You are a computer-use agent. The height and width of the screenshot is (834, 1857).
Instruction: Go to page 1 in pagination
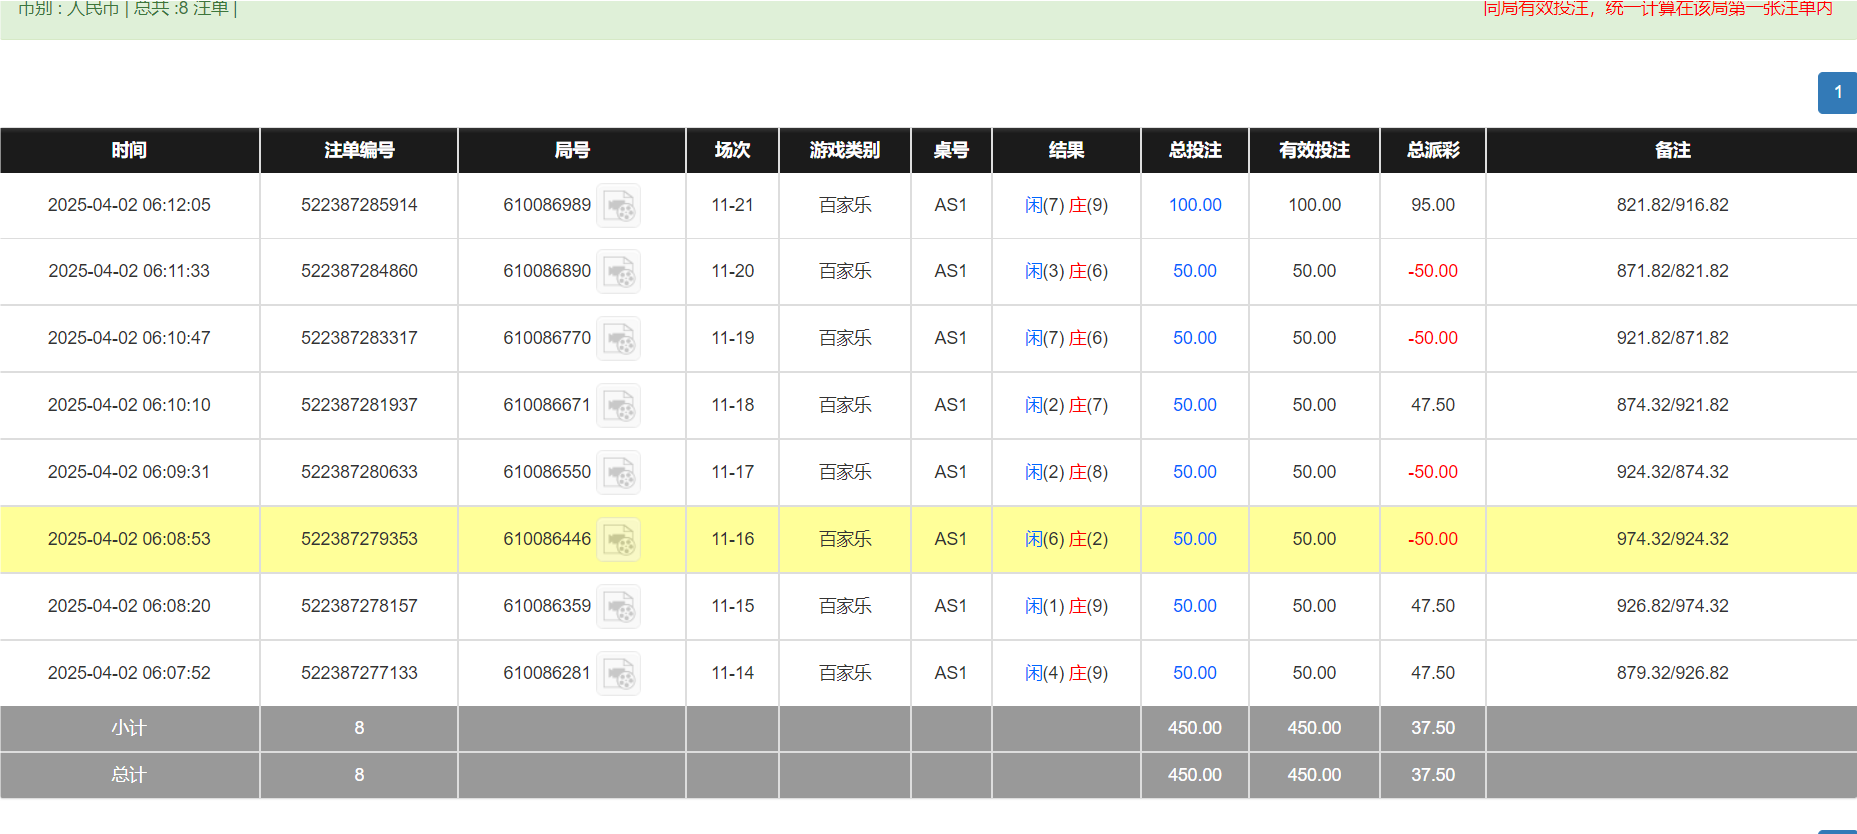click(1837, 92)
